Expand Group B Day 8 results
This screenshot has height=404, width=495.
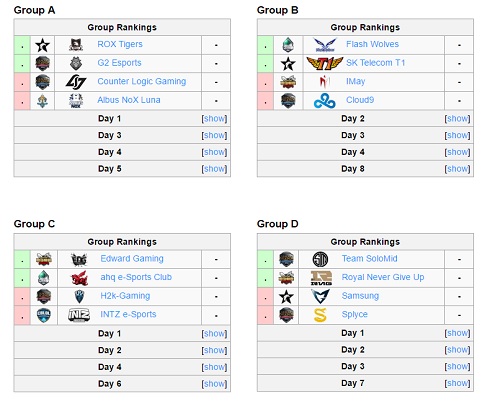click(457, 169)
